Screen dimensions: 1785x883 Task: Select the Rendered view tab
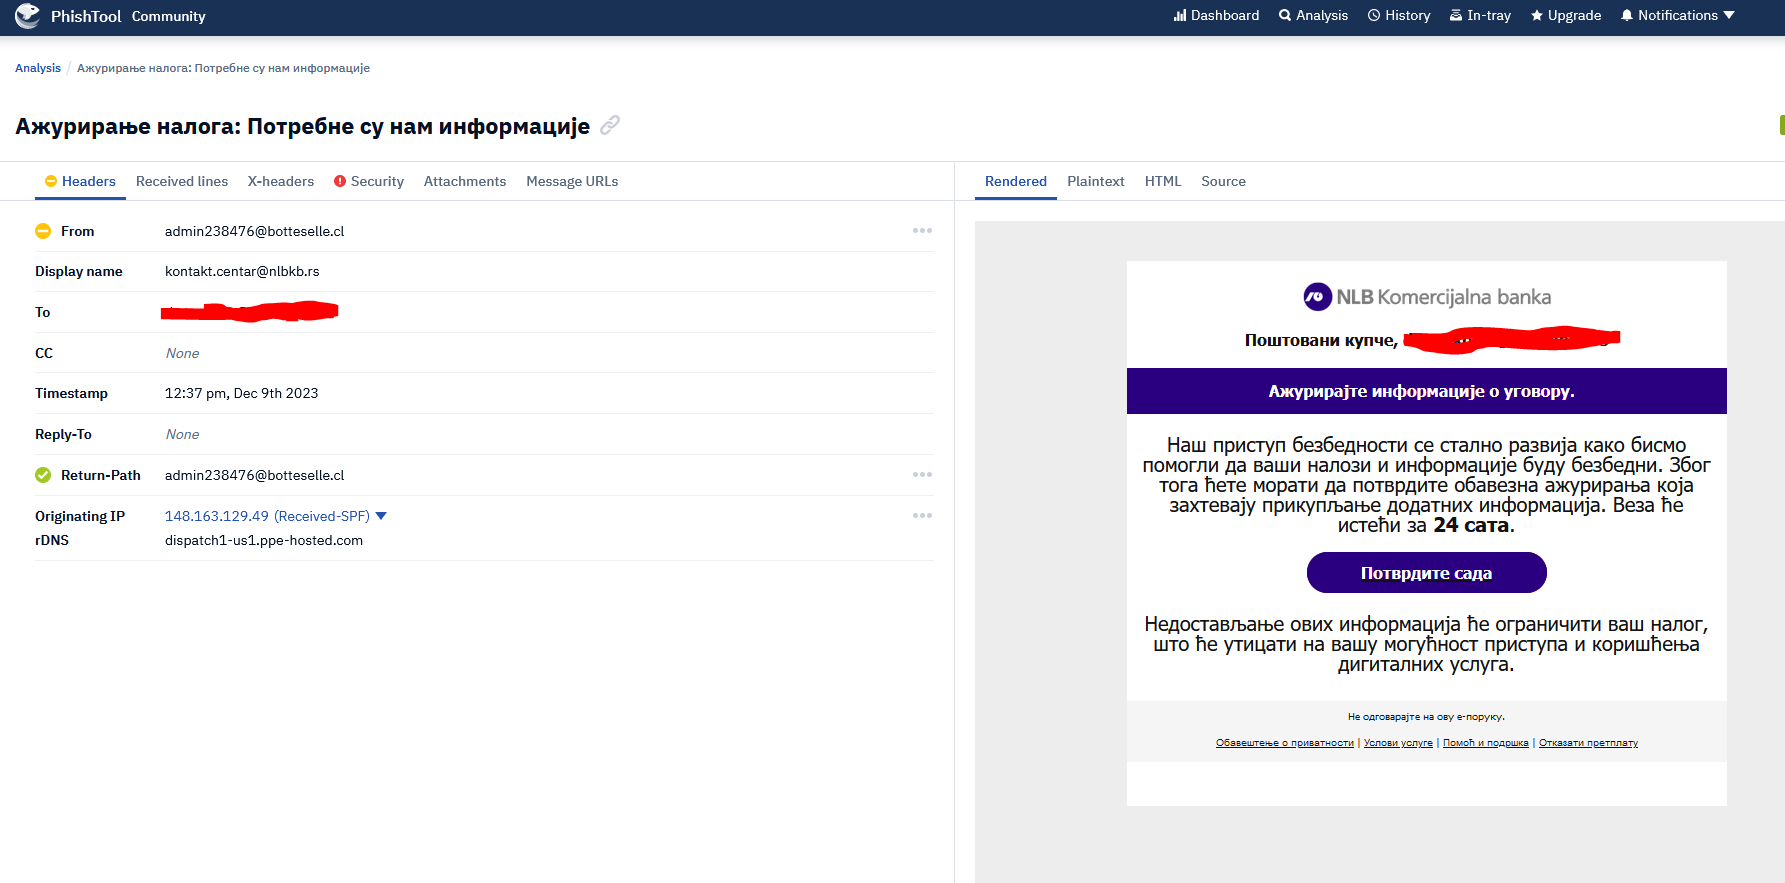(1016, 181)
